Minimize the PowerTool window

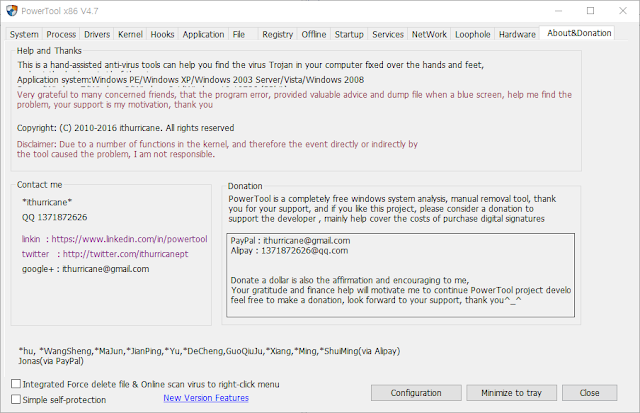[558, 11]
